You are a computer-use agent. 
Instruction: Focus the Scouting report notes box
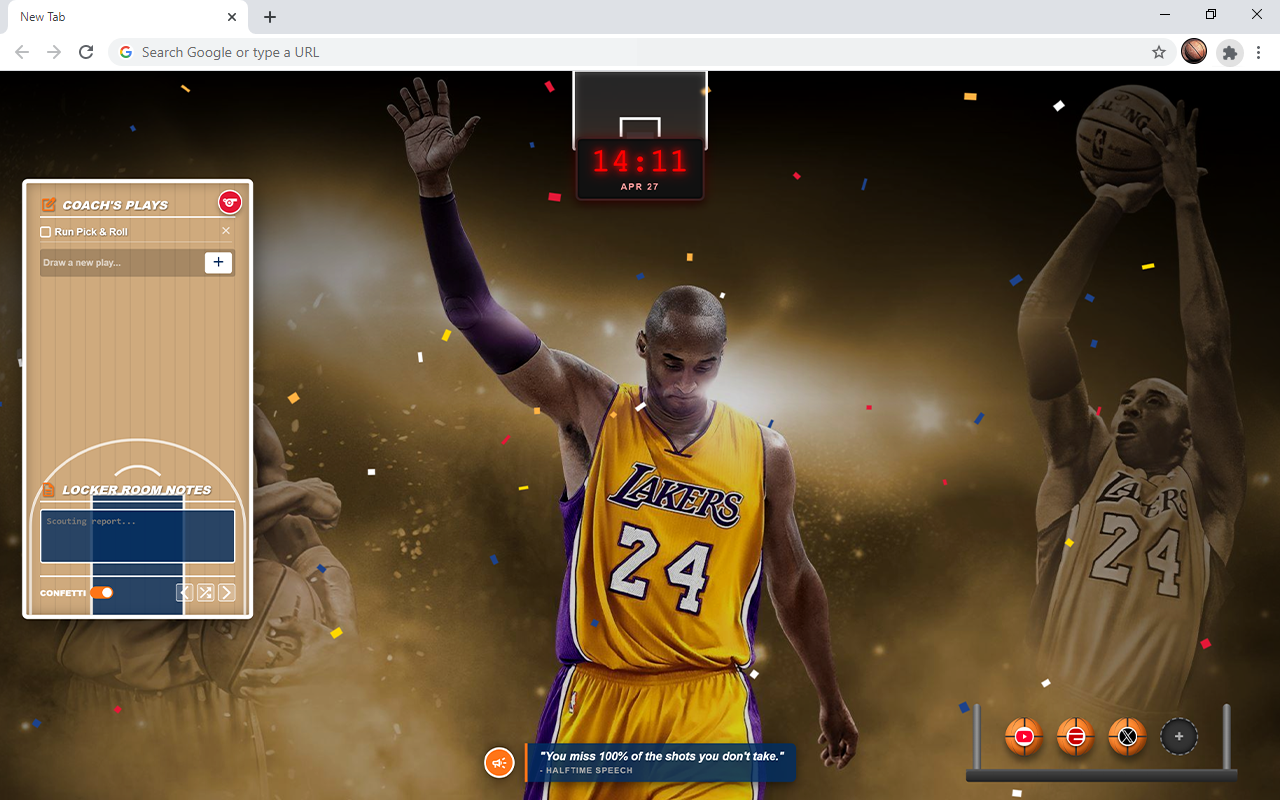[x=137, y=536]
